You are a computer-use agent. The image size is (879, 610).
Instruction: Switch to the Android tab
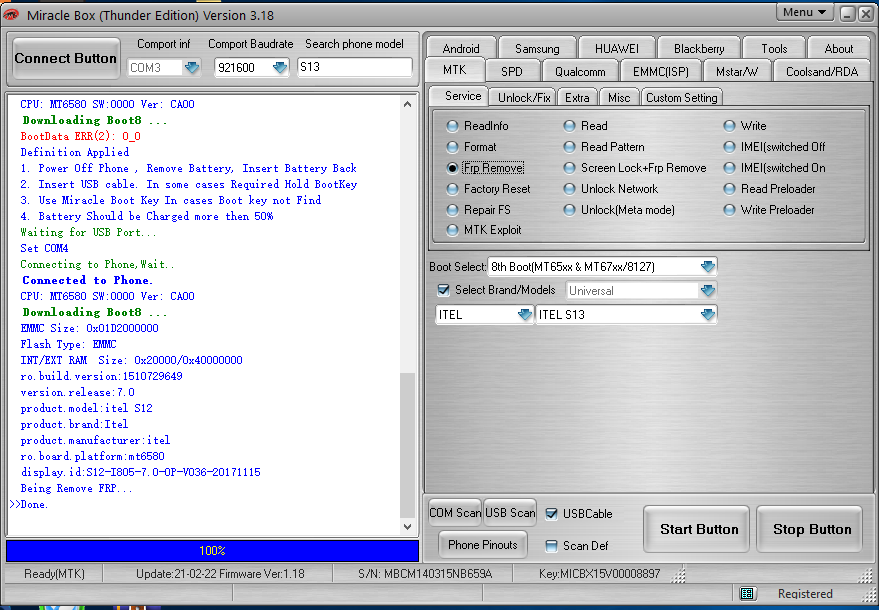tap(461, 48)
